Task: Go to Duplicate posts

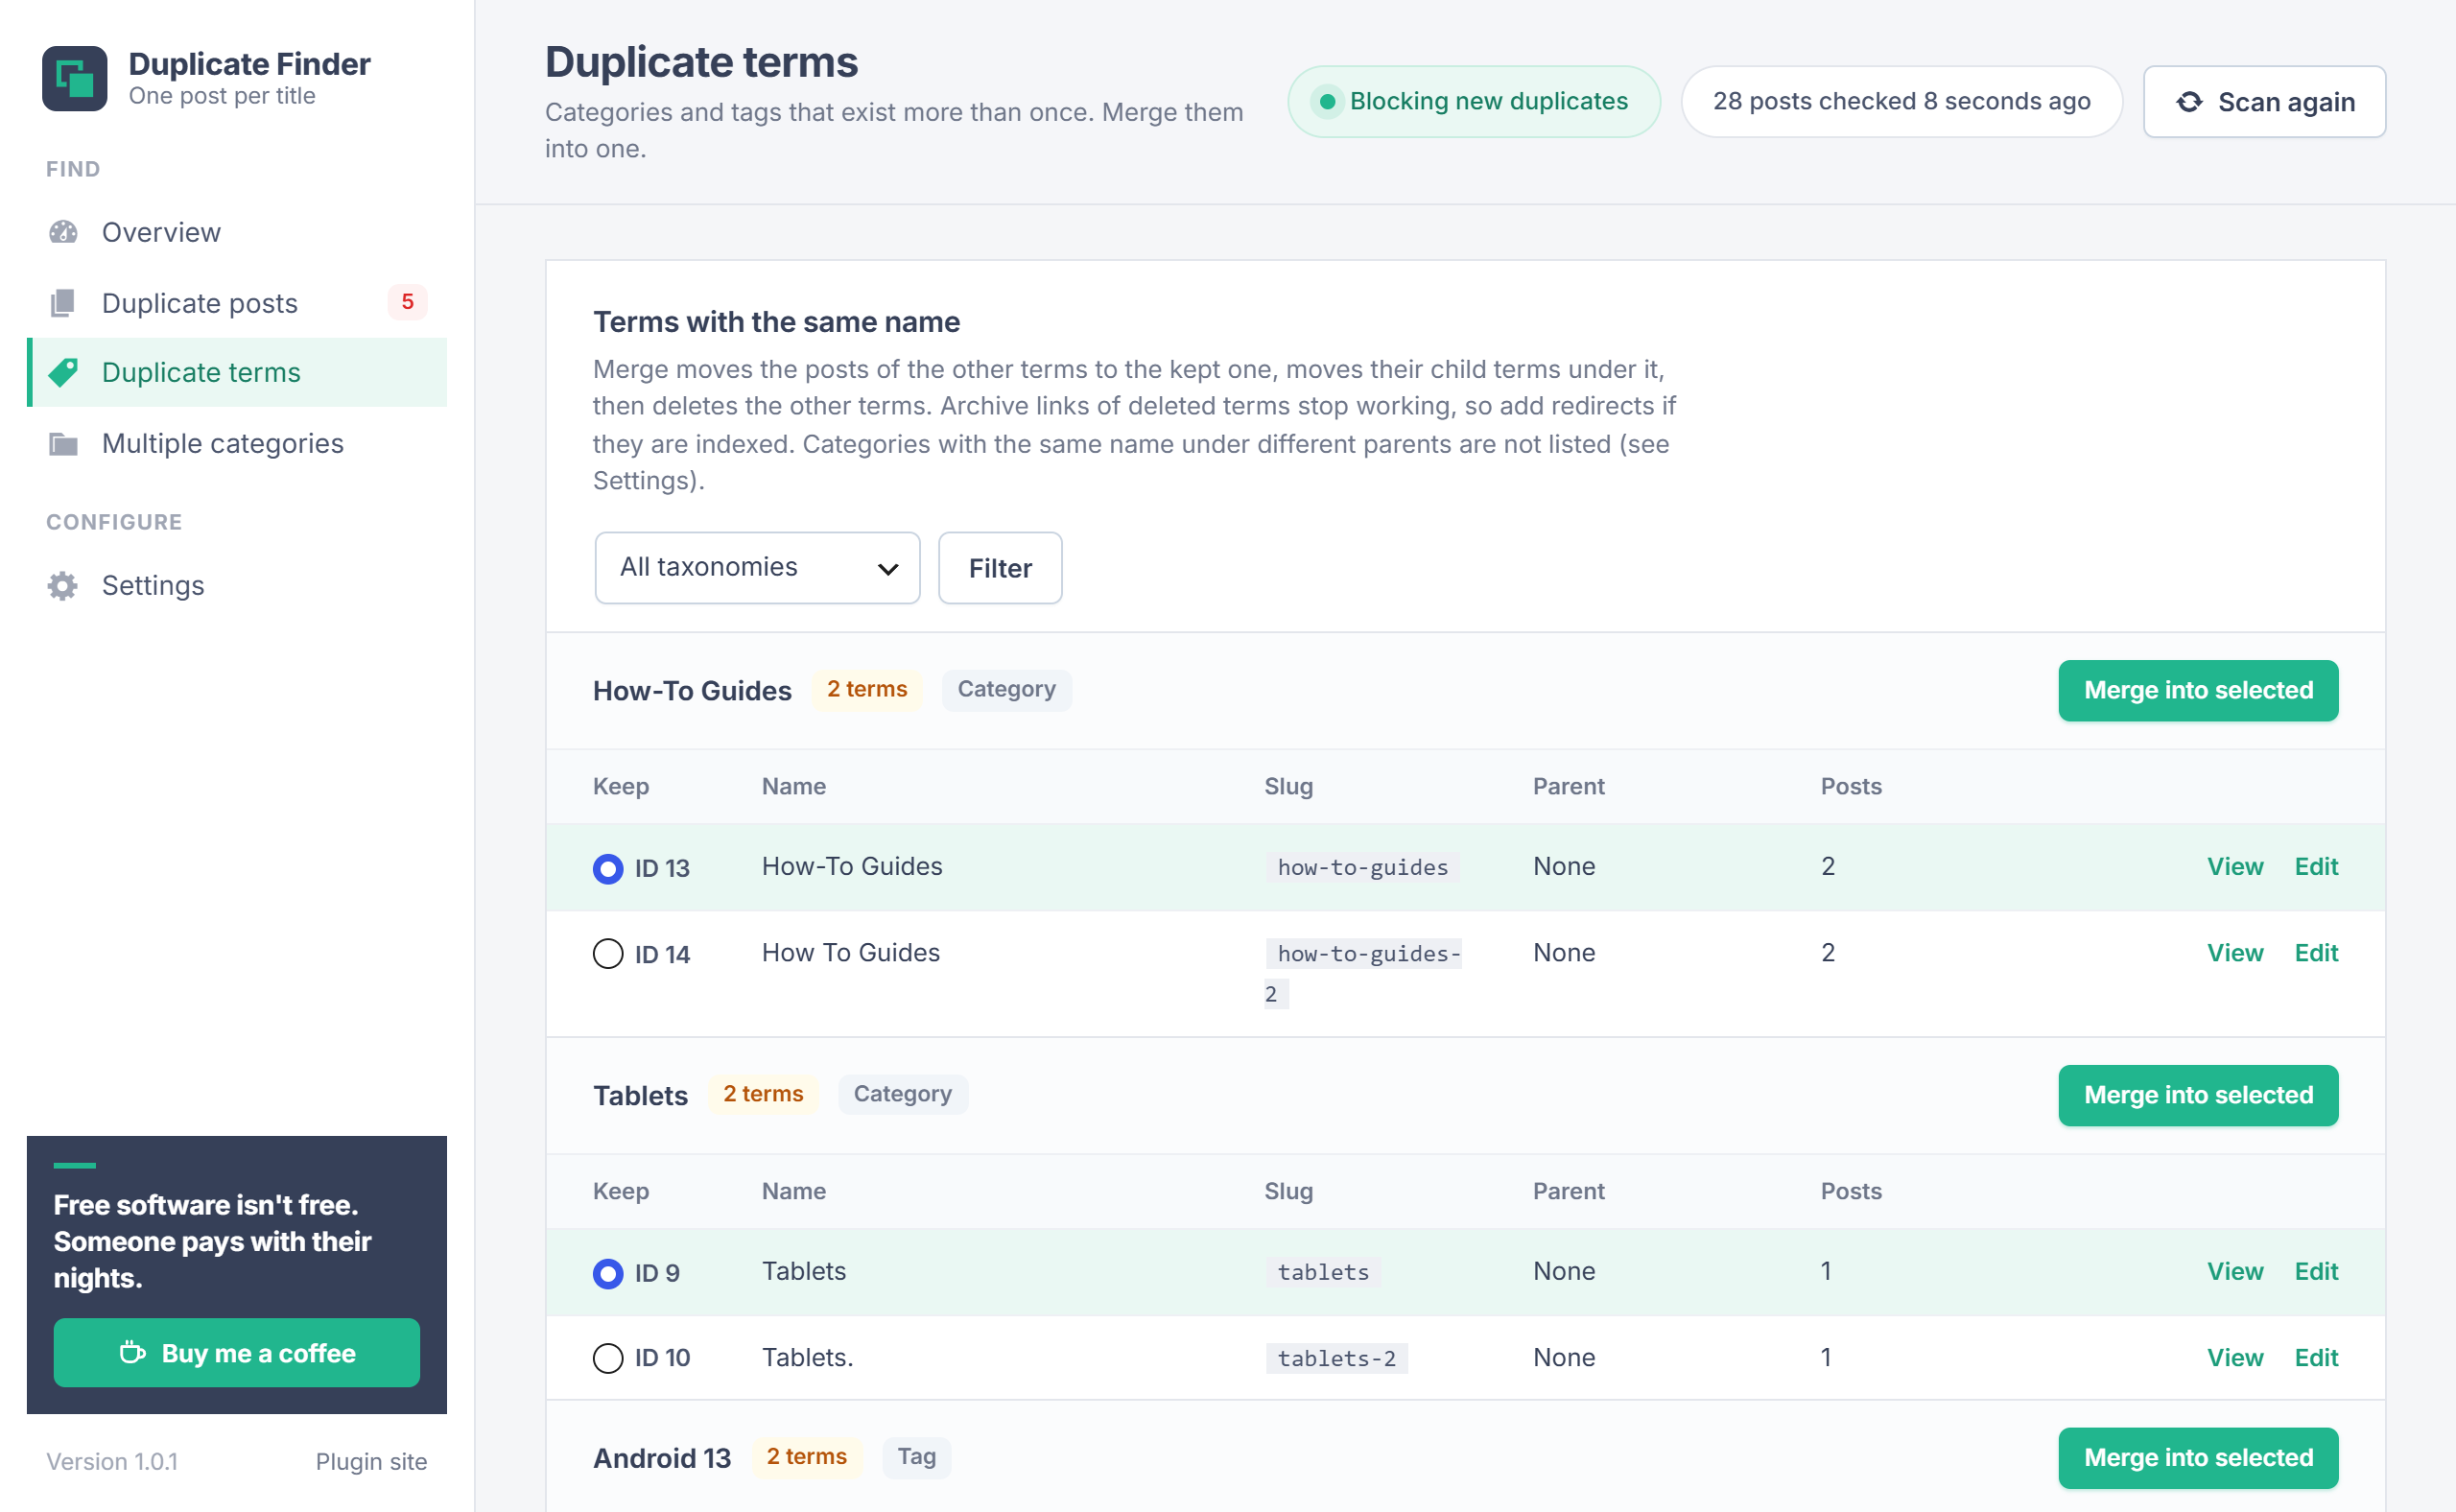Action: tap(237, 303)
